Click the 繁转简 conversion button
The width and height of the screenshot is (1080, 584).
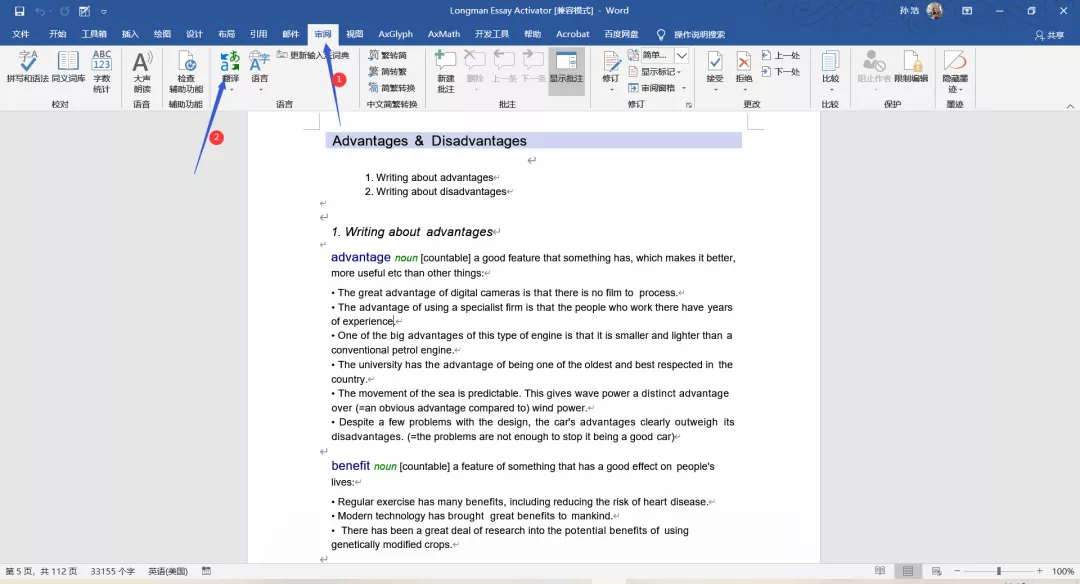coord(388,56)
